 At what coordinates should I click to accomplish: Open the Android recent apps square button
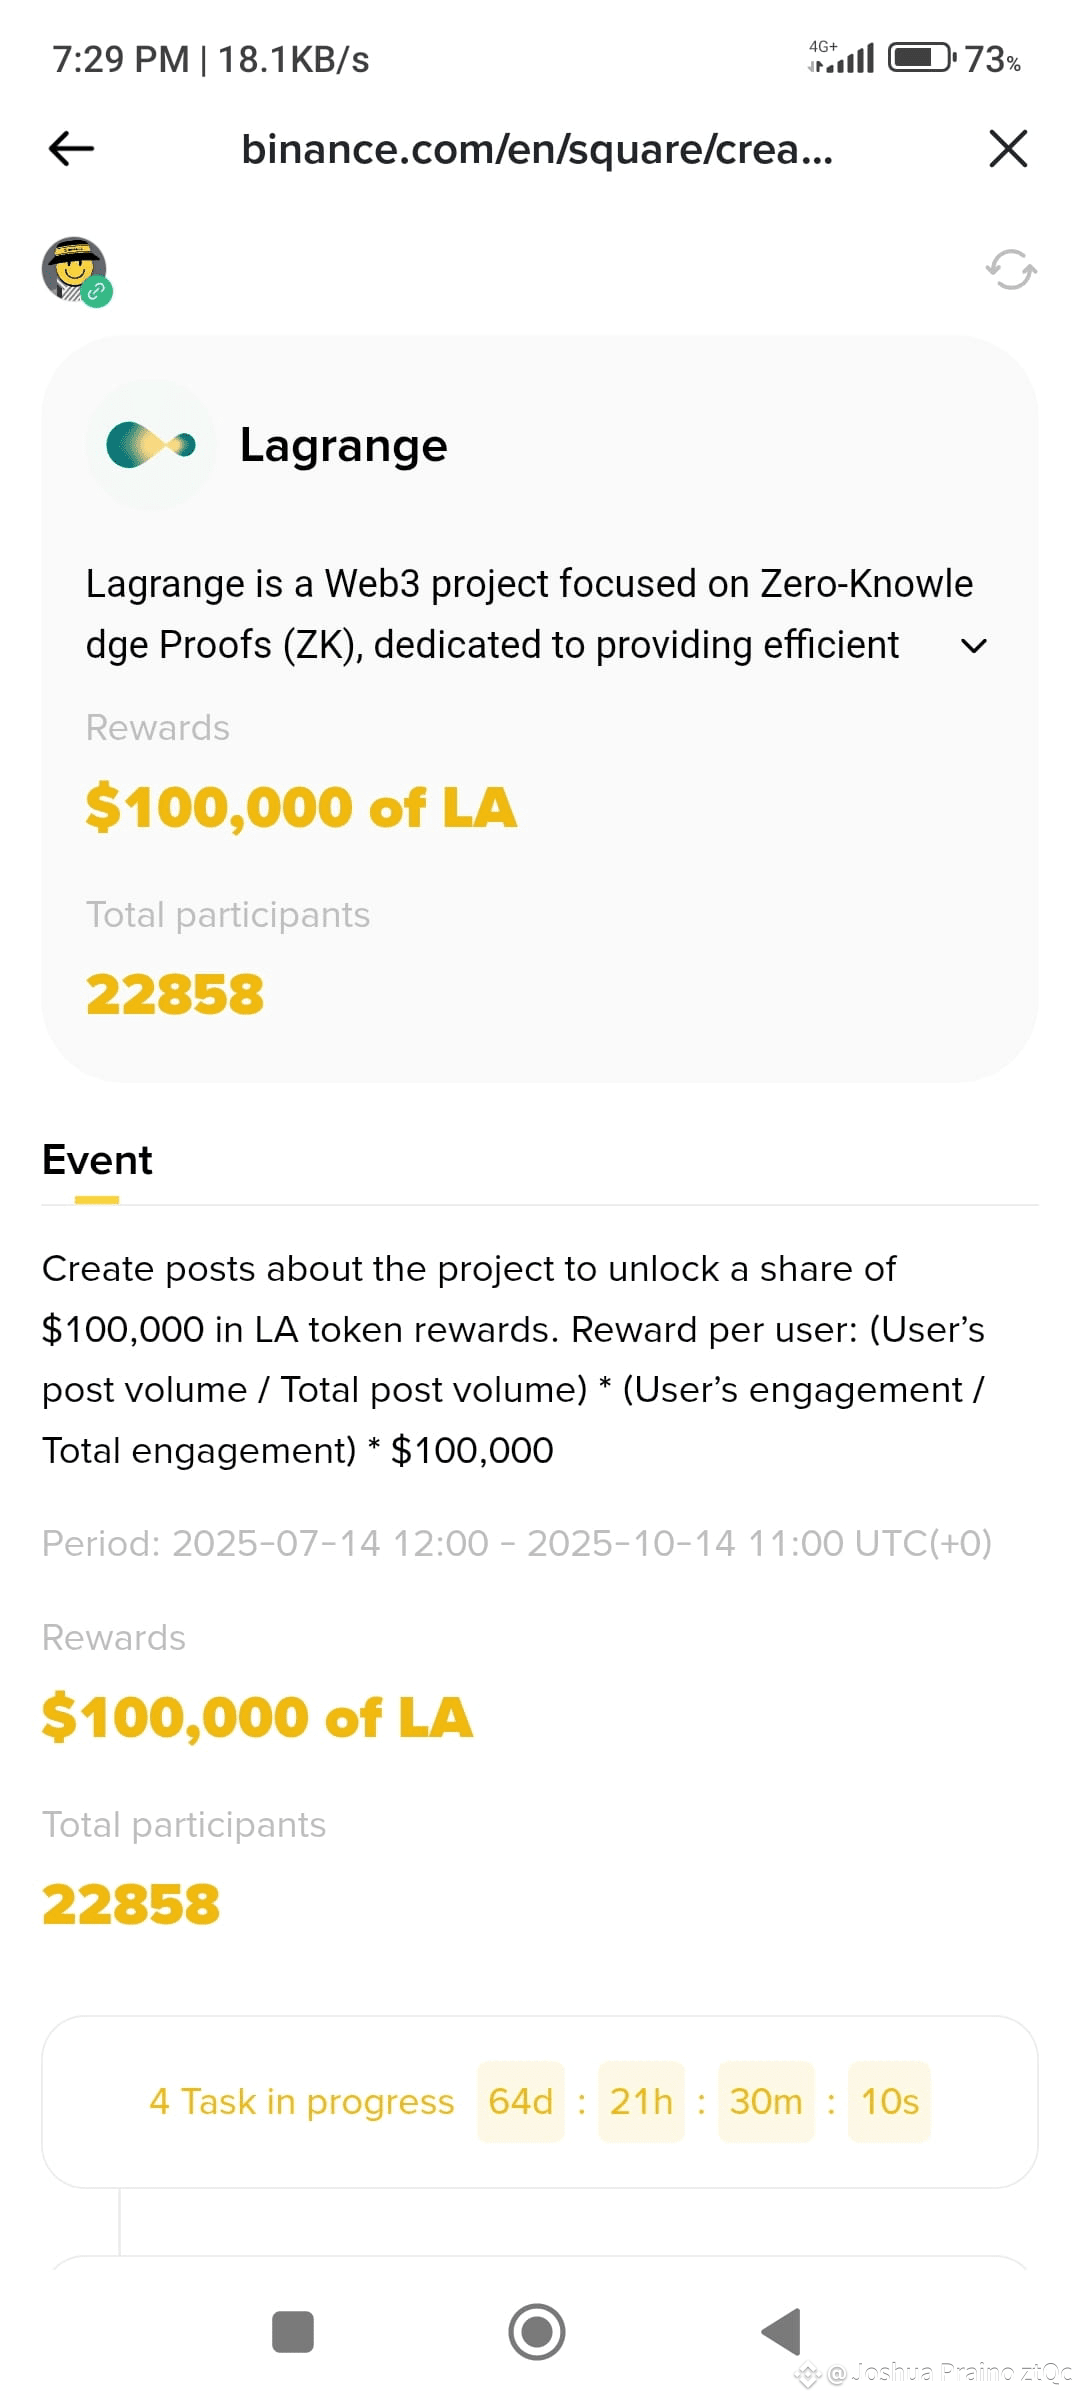click(293, 2332)
